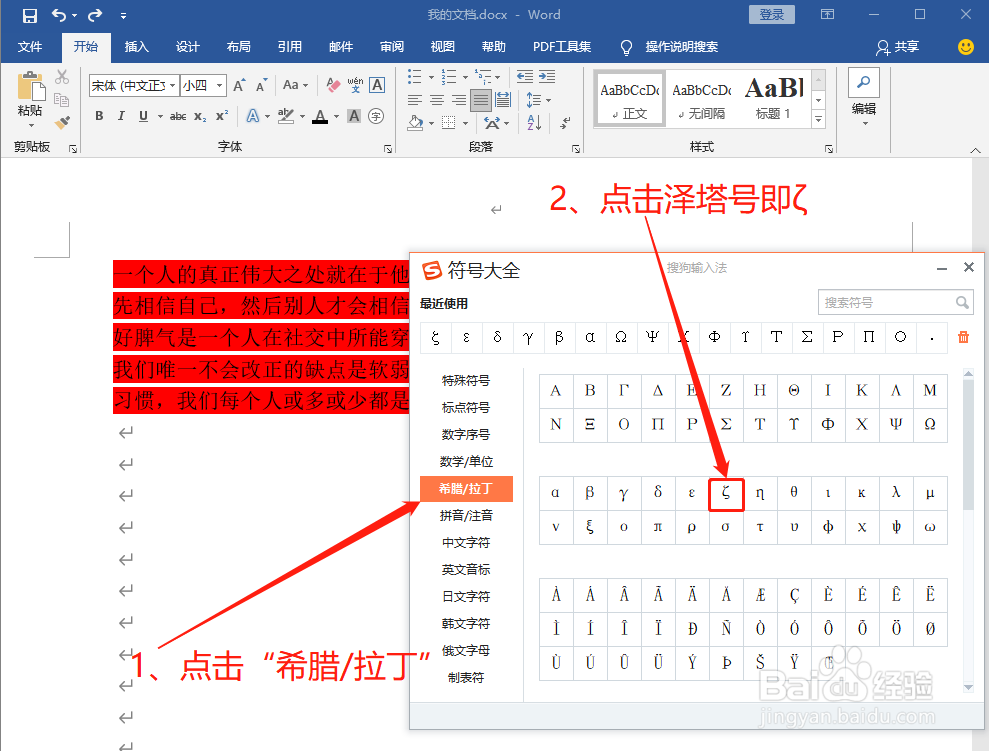This screenshot has width=989, height=751.
Task: Increase font size with the larger A
Action: tap(239, 85)
